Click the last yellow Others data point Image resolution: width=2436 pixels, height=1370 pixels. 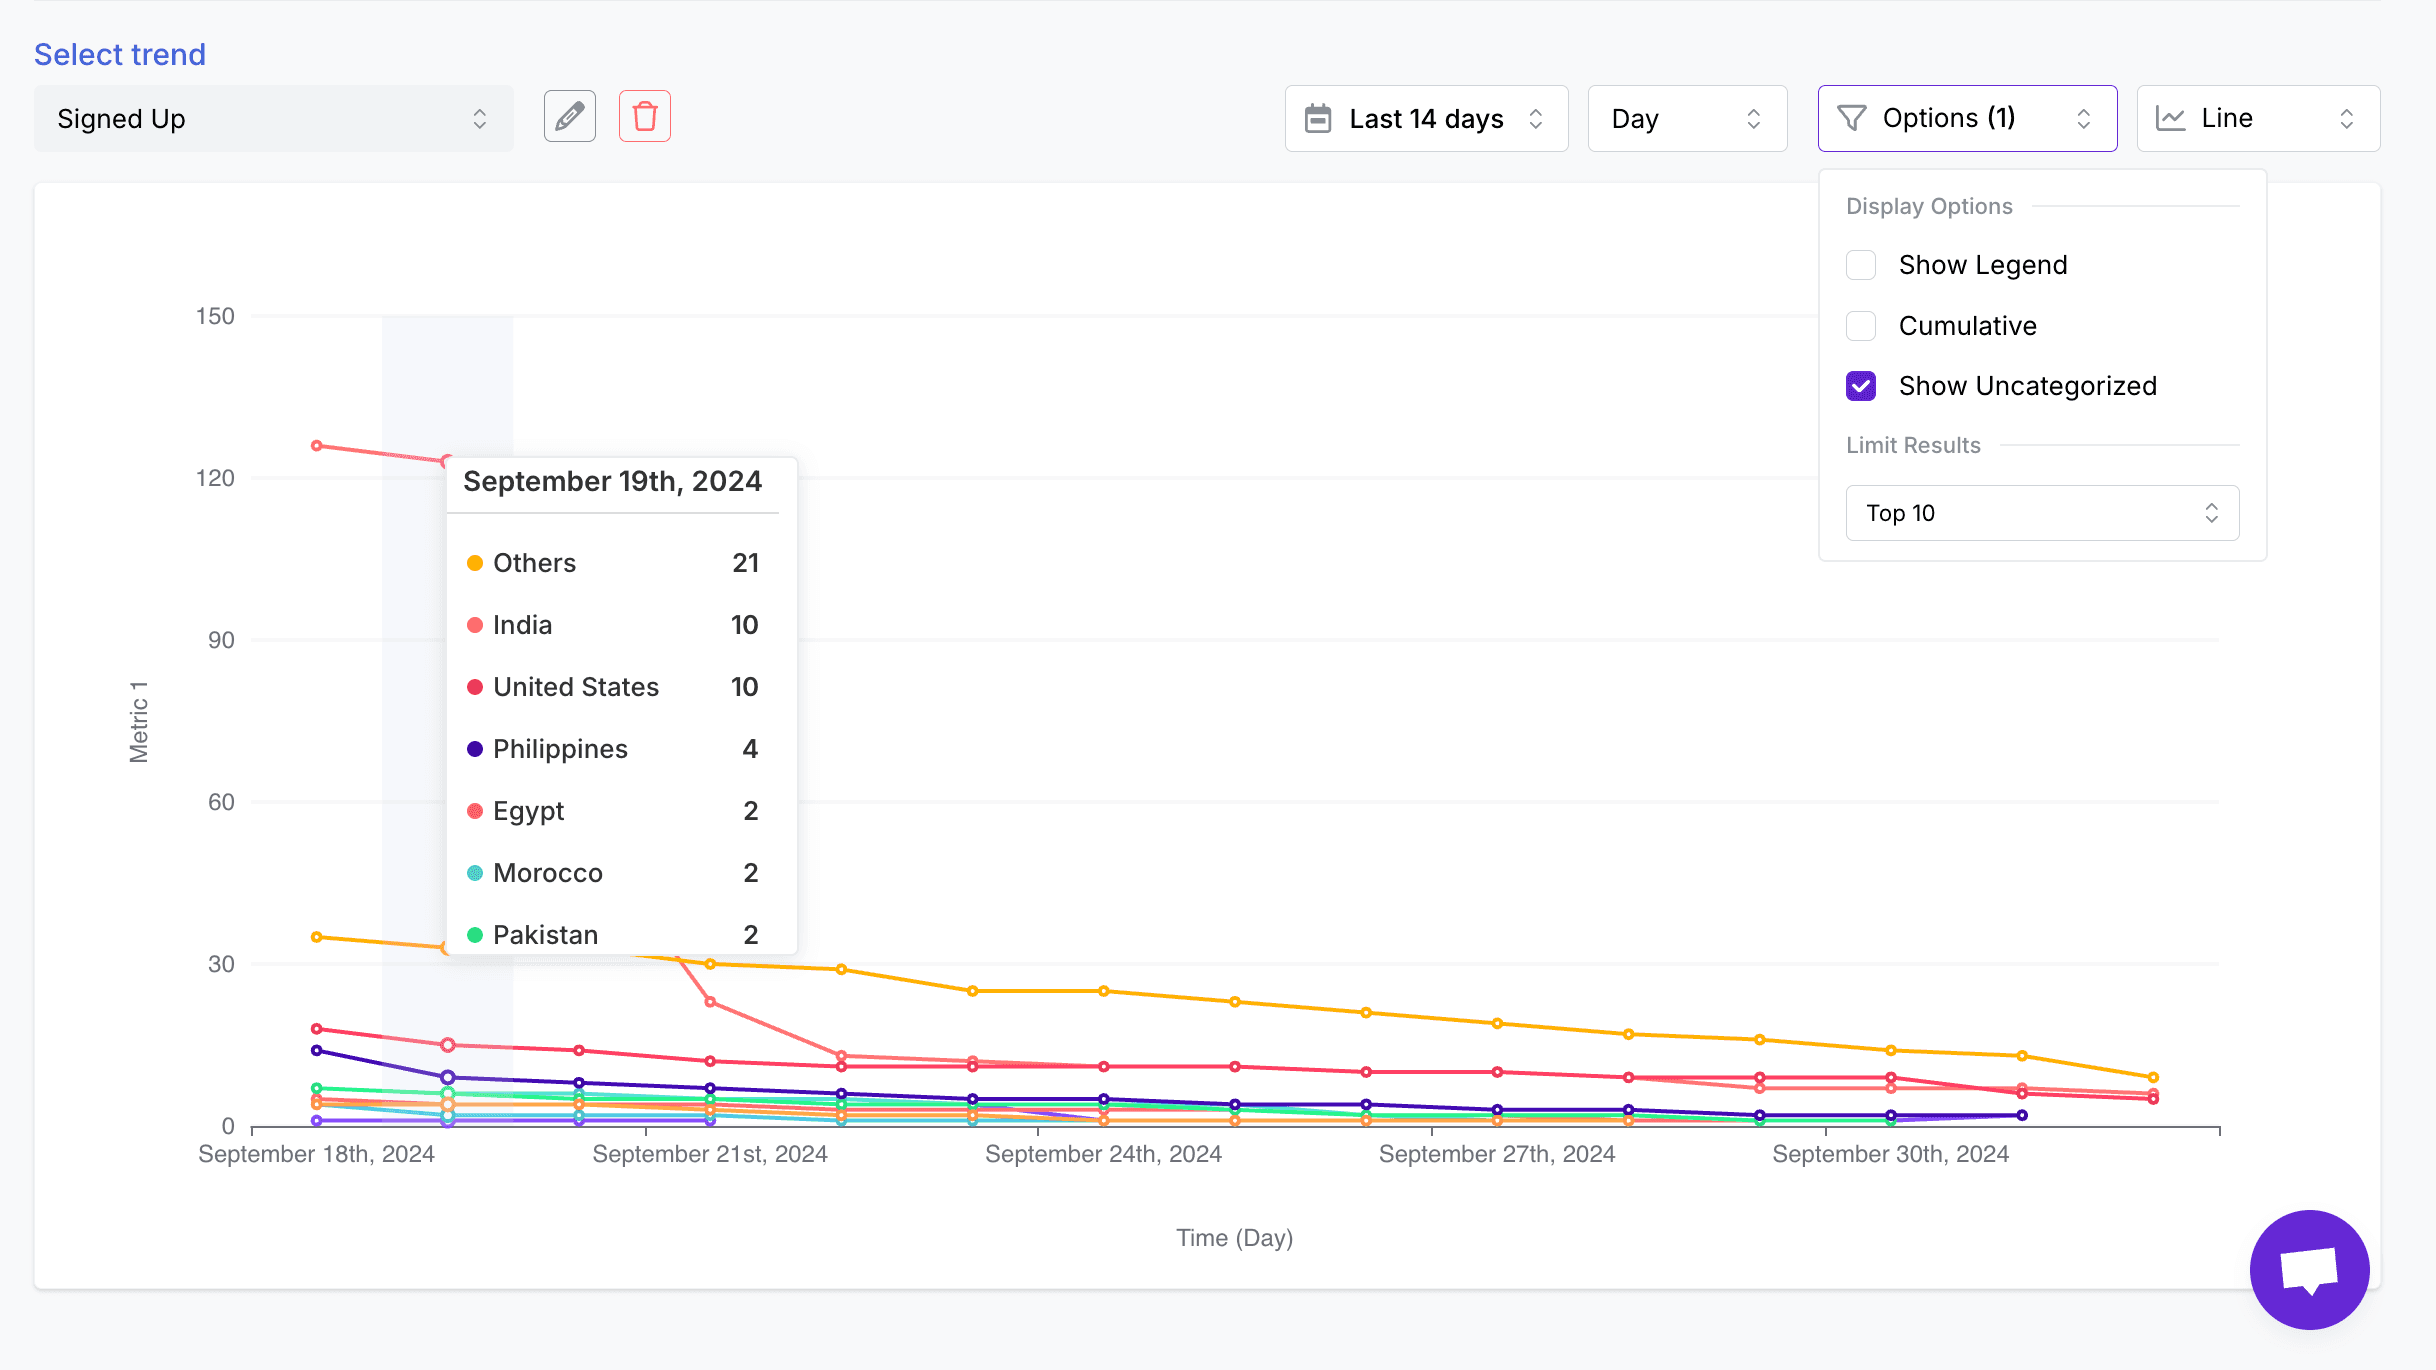coord(2153,1078)
